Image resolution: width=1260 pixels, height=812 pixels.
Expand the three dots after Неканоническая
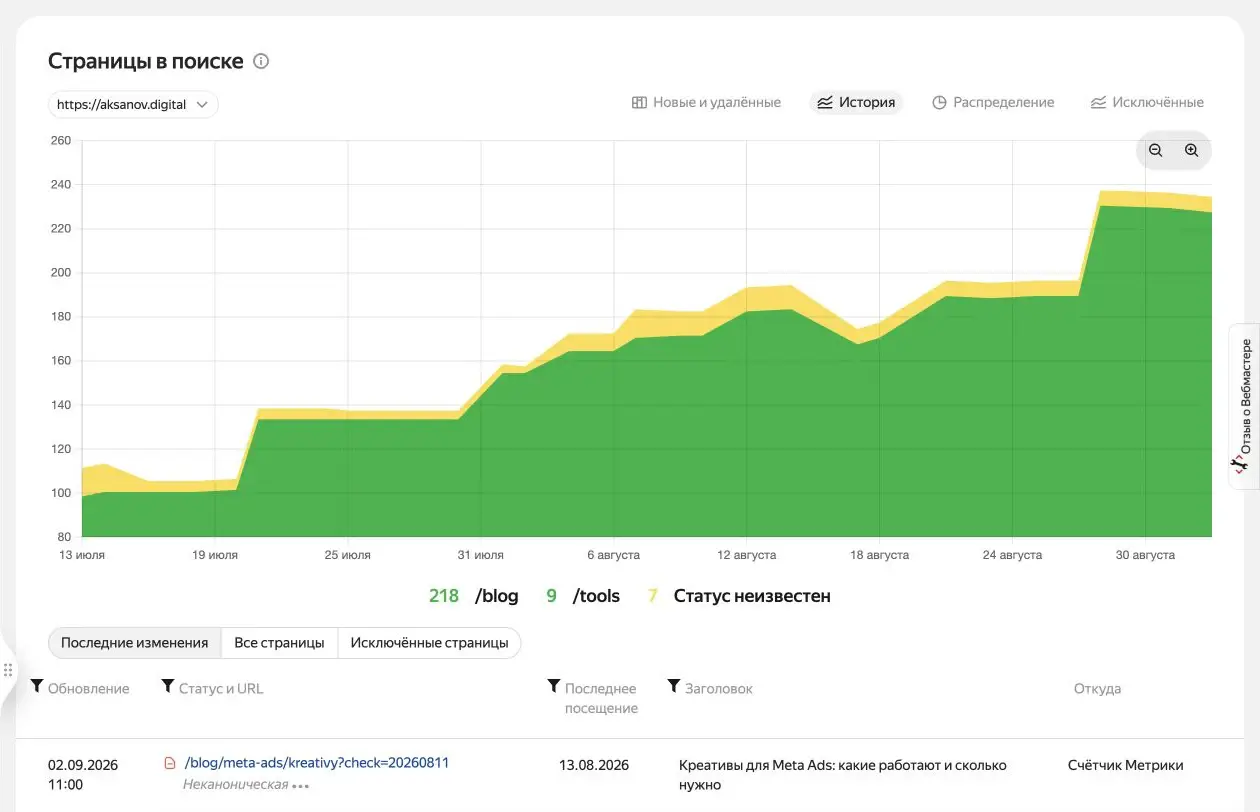(301, 786)
